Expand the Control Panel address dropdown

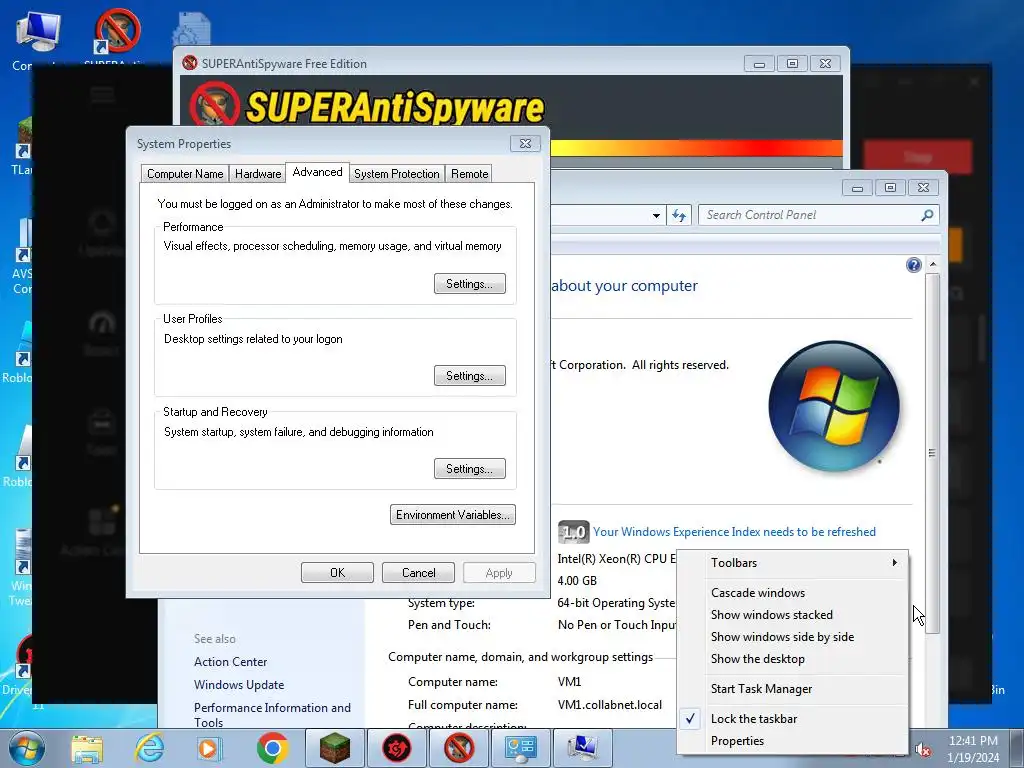pos(656,216)
